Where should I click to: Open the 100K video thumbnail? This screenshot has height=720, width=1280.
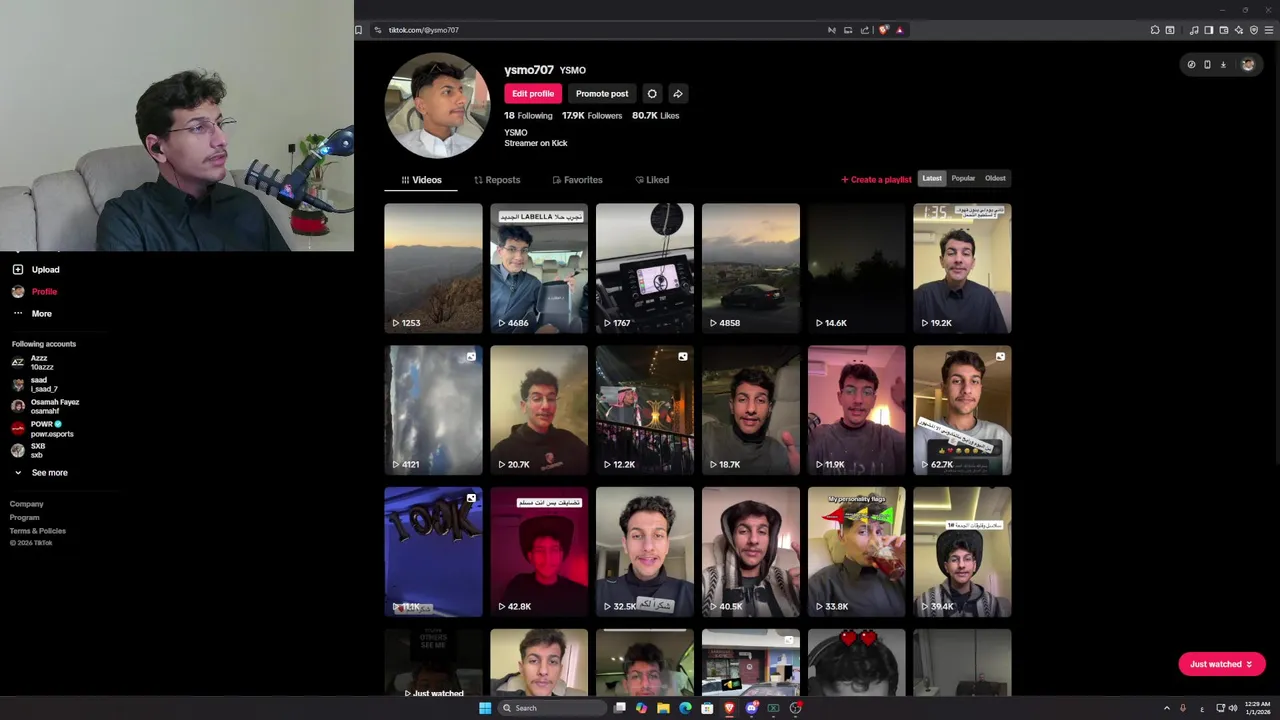coord(433,552)
